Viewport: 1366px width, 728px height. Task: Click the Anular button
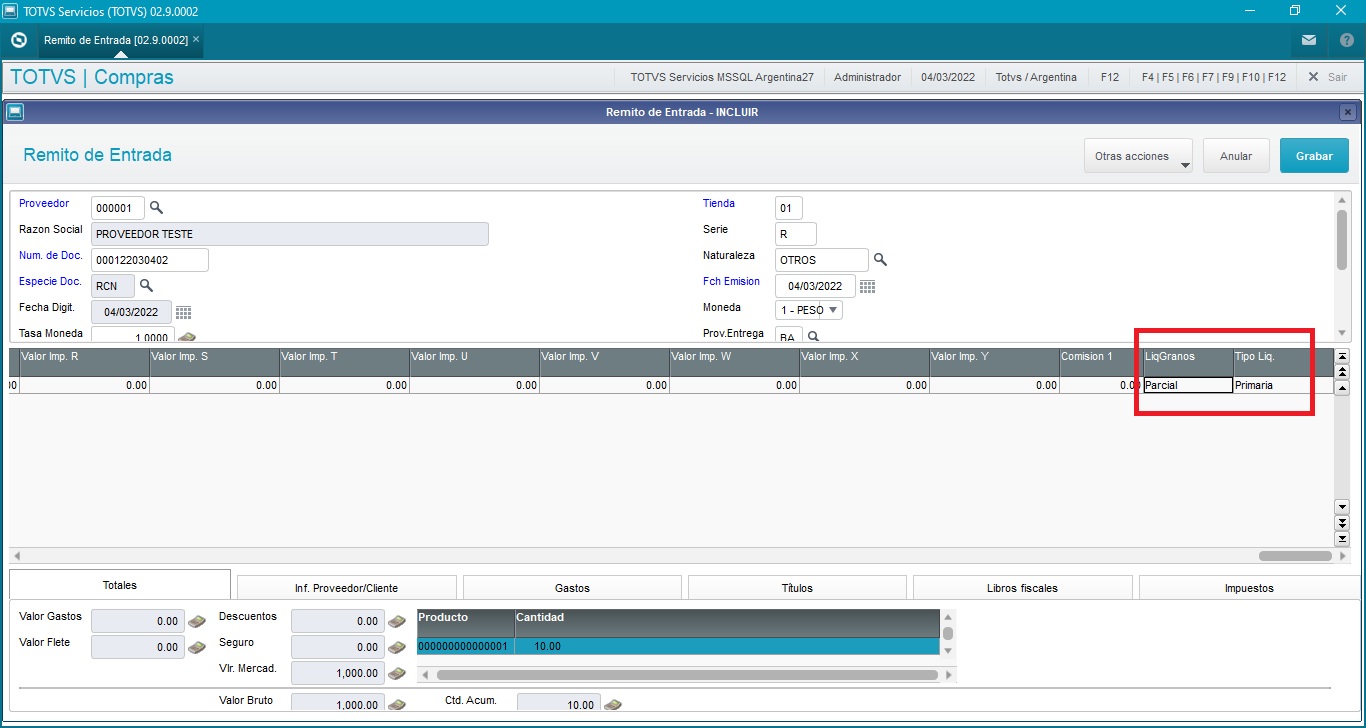pyautogui.click(x=1236, y=156)
